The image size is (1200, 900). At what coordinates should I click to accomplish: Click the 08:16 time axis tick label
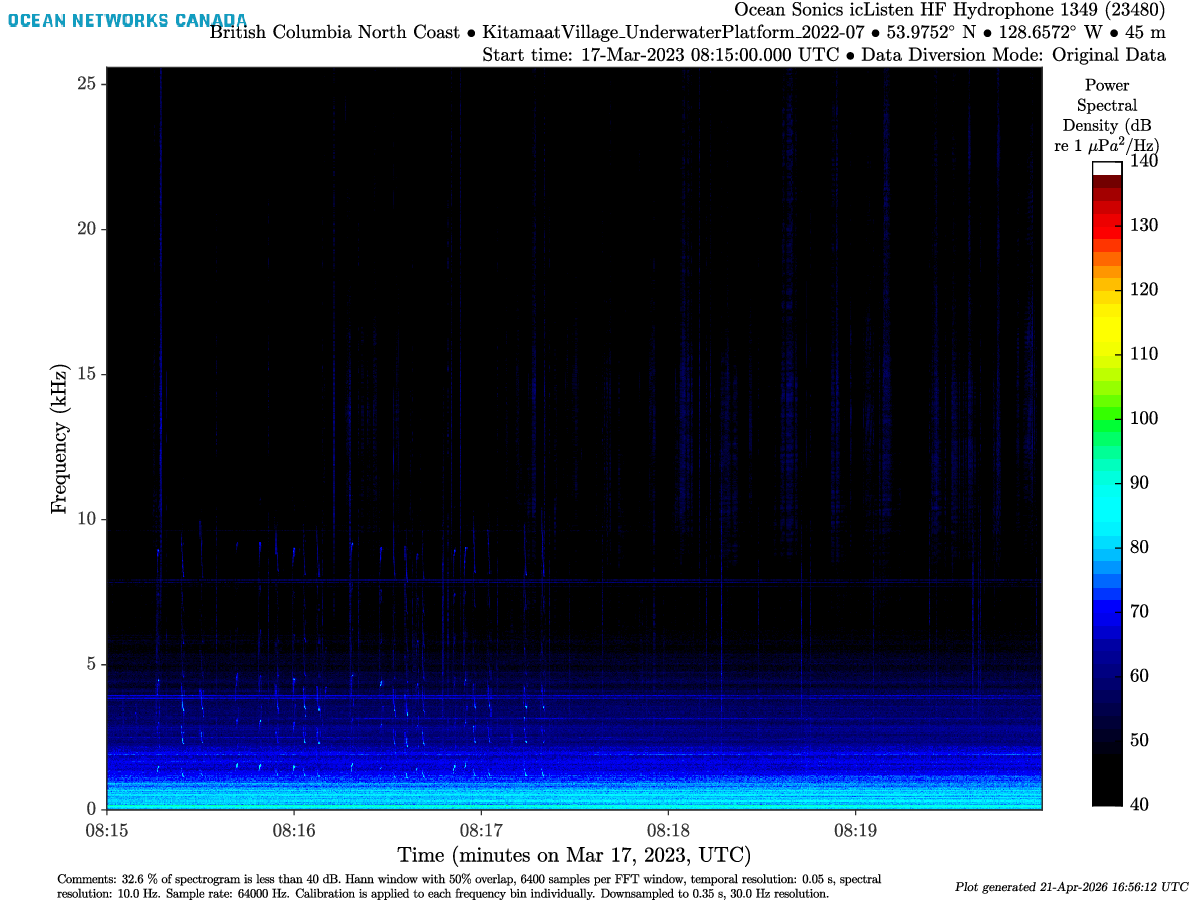click(293, 830)
